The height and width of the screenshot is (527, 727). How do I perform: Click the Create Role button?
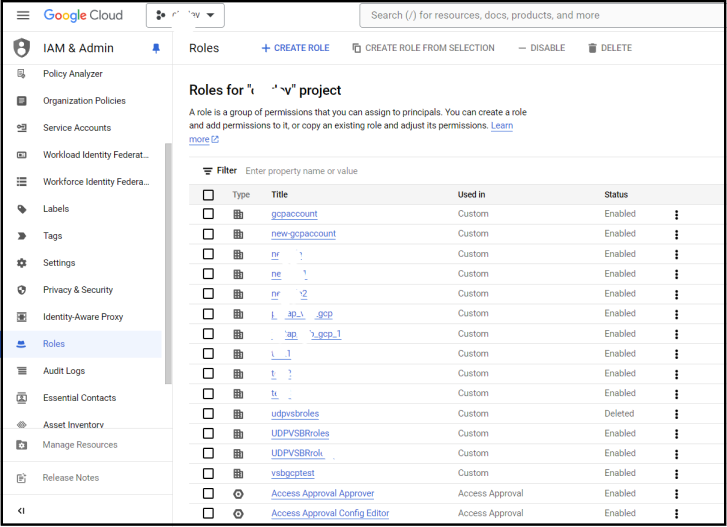click(x=295, y=48)
